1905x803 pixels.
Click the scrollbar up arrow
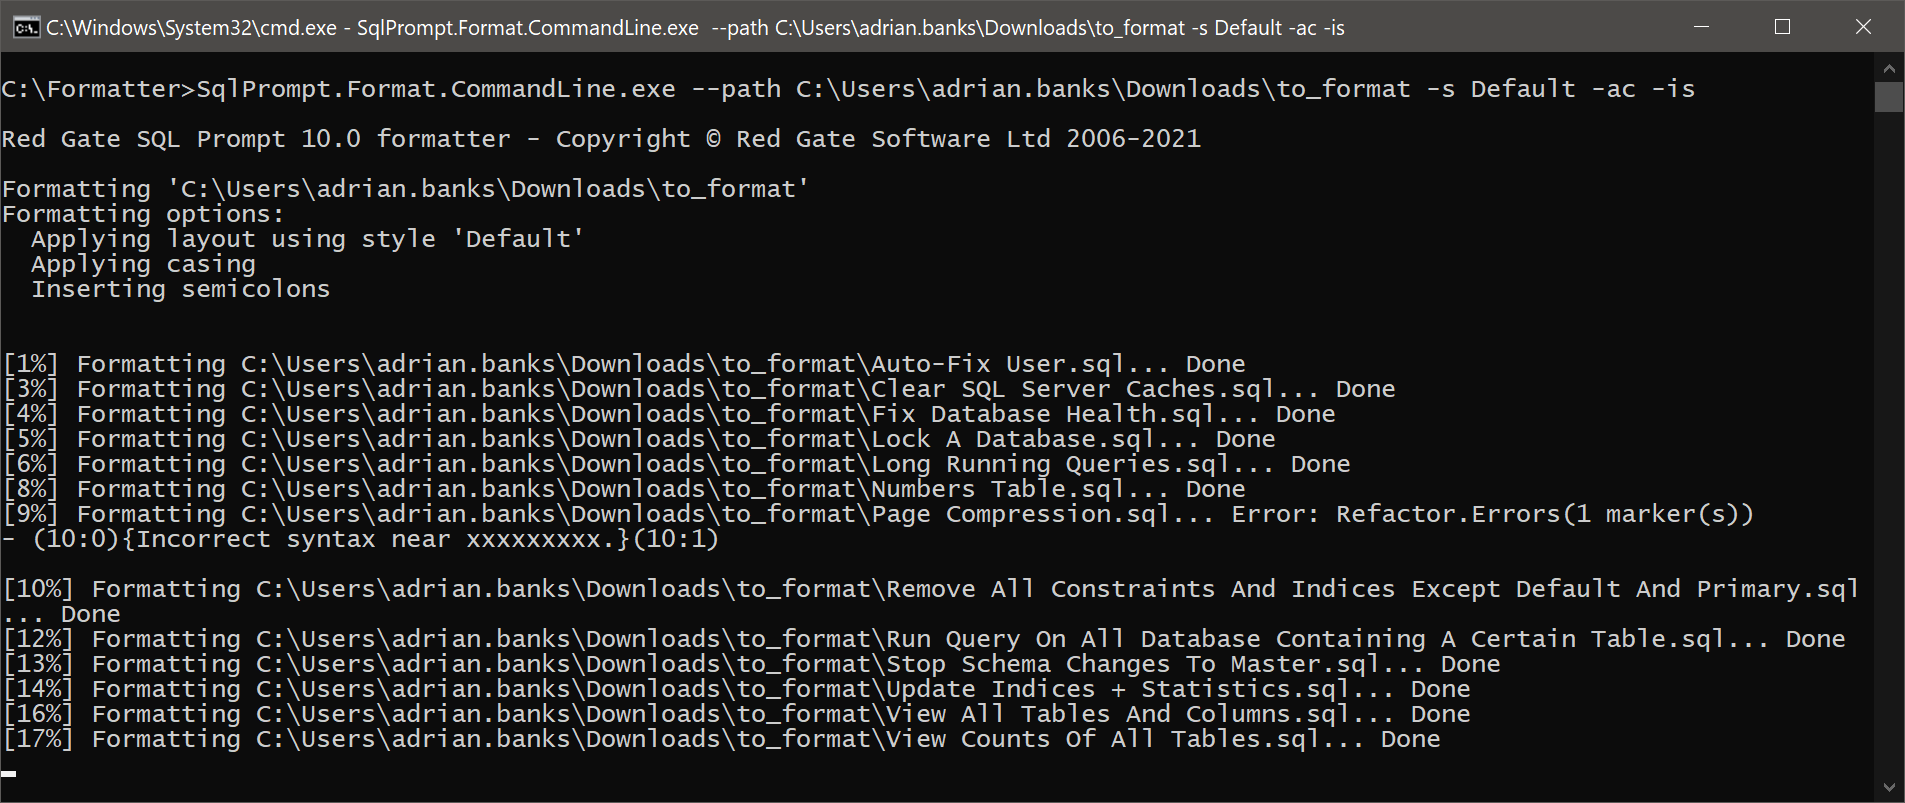(1889, 69)
